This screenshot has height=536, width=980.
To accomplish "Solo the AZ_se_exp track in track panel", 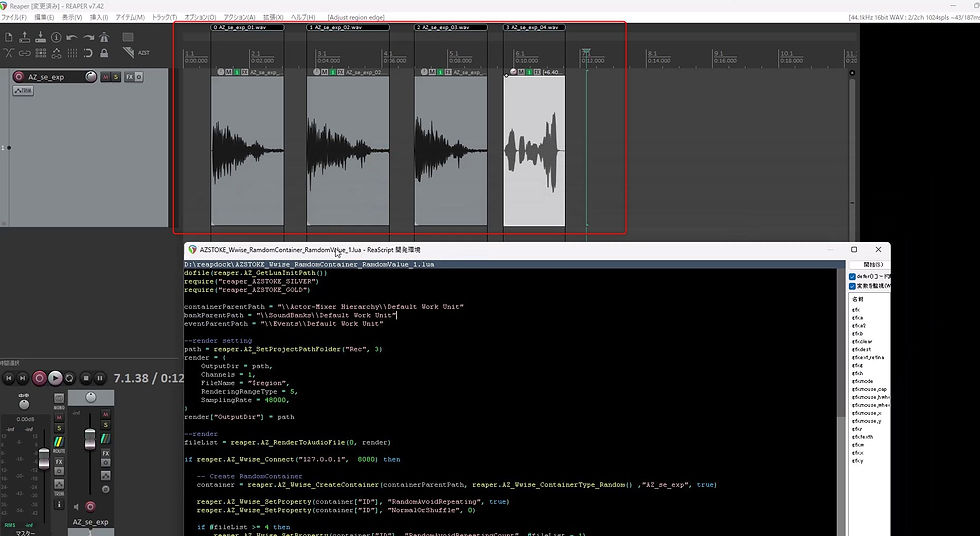I will (116, 77).
